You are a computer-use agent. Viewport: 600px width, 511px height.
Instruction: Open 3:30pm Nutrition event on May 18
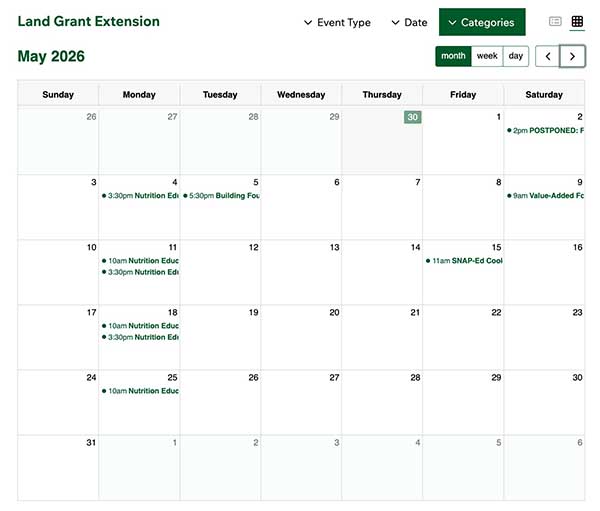pyautogui.click(x=141, y=337)
